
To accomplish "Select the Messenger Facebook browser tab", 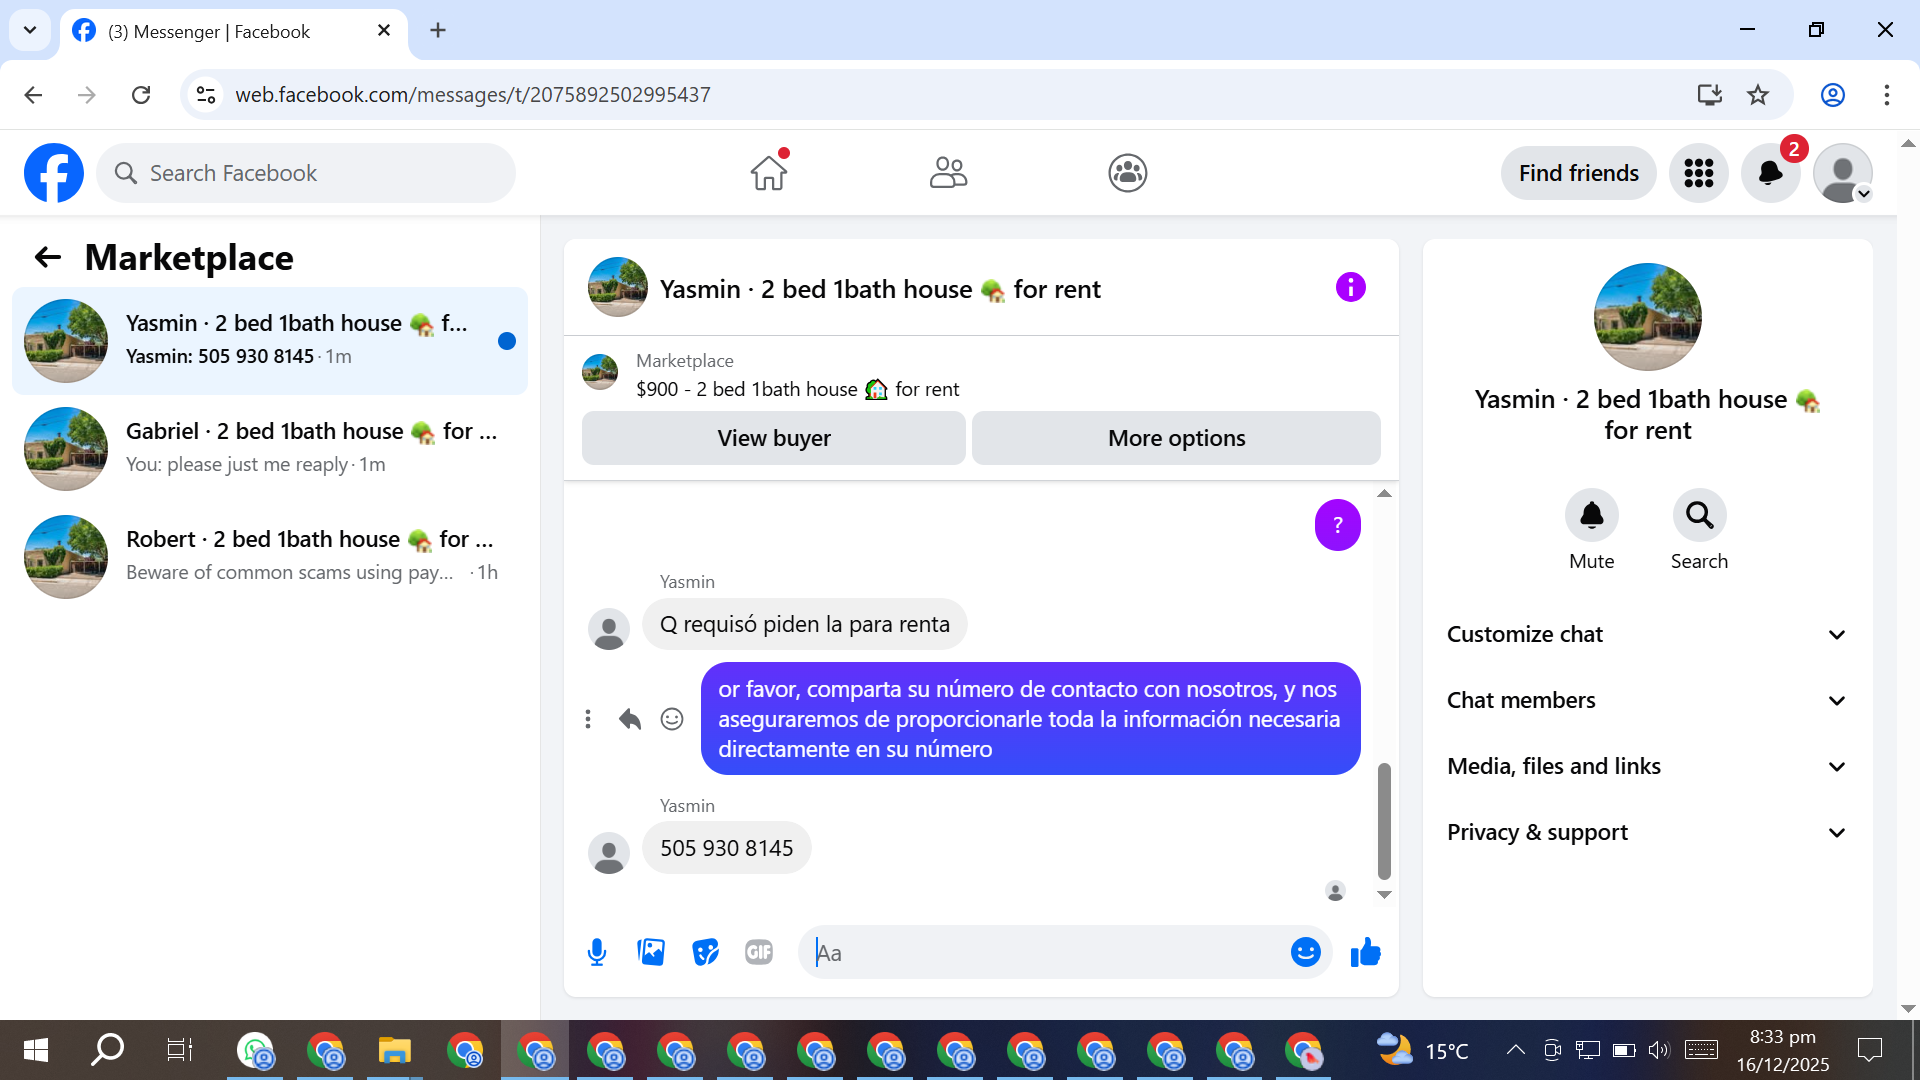I will (x=234, y=32).
